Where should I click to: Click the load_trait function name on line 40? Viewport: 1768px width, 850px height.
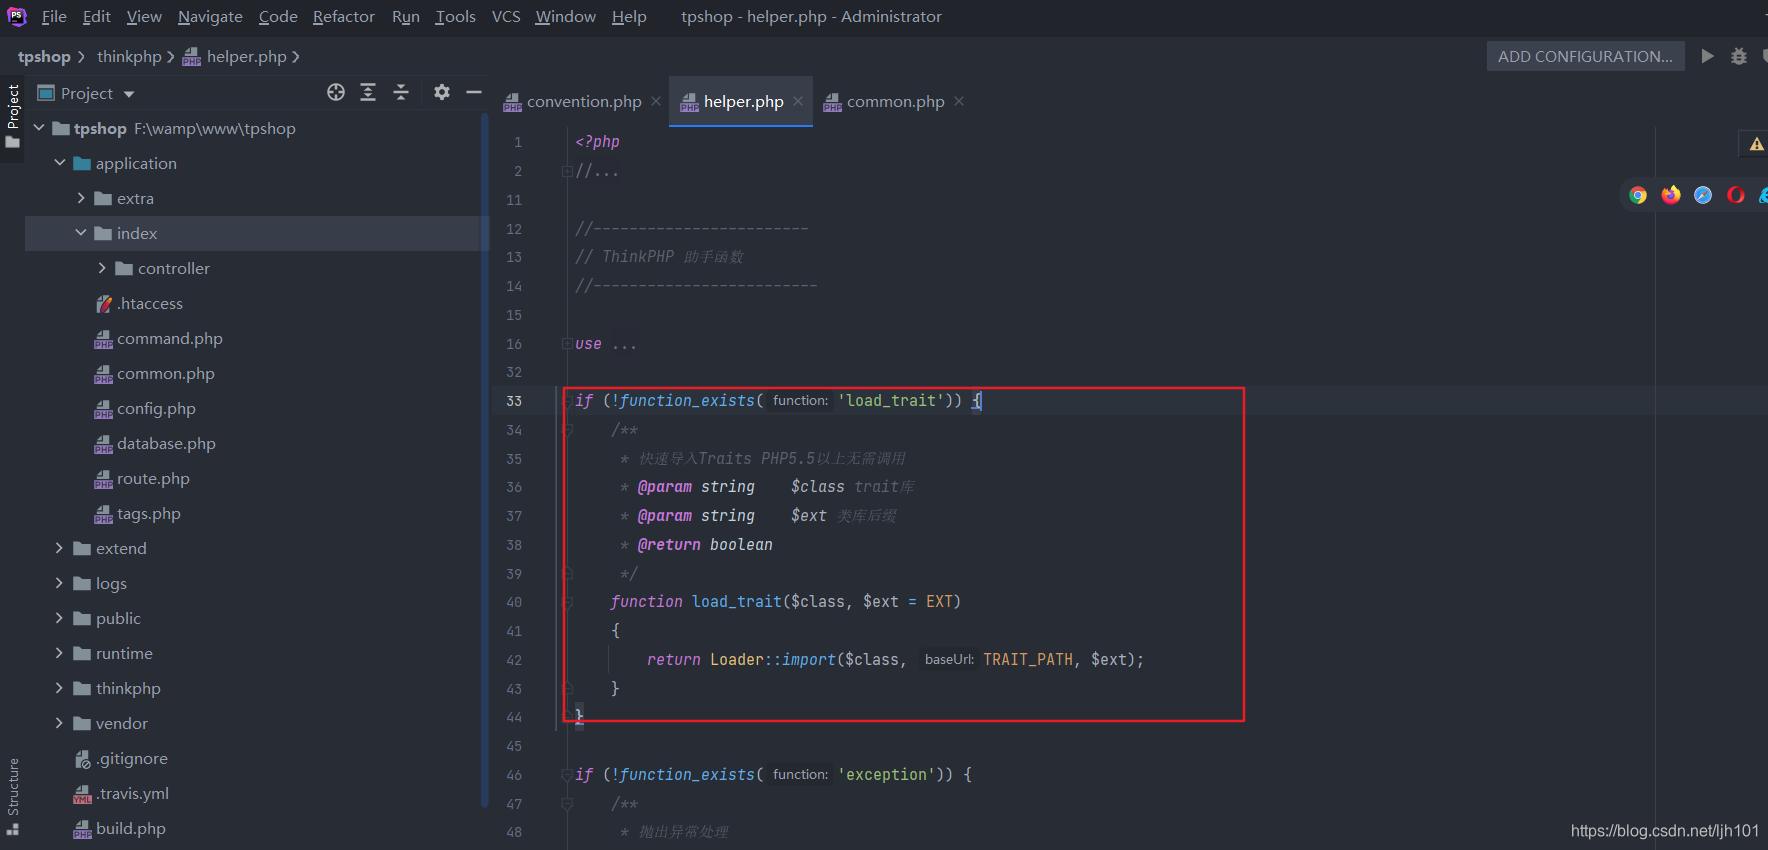[737, 602]
